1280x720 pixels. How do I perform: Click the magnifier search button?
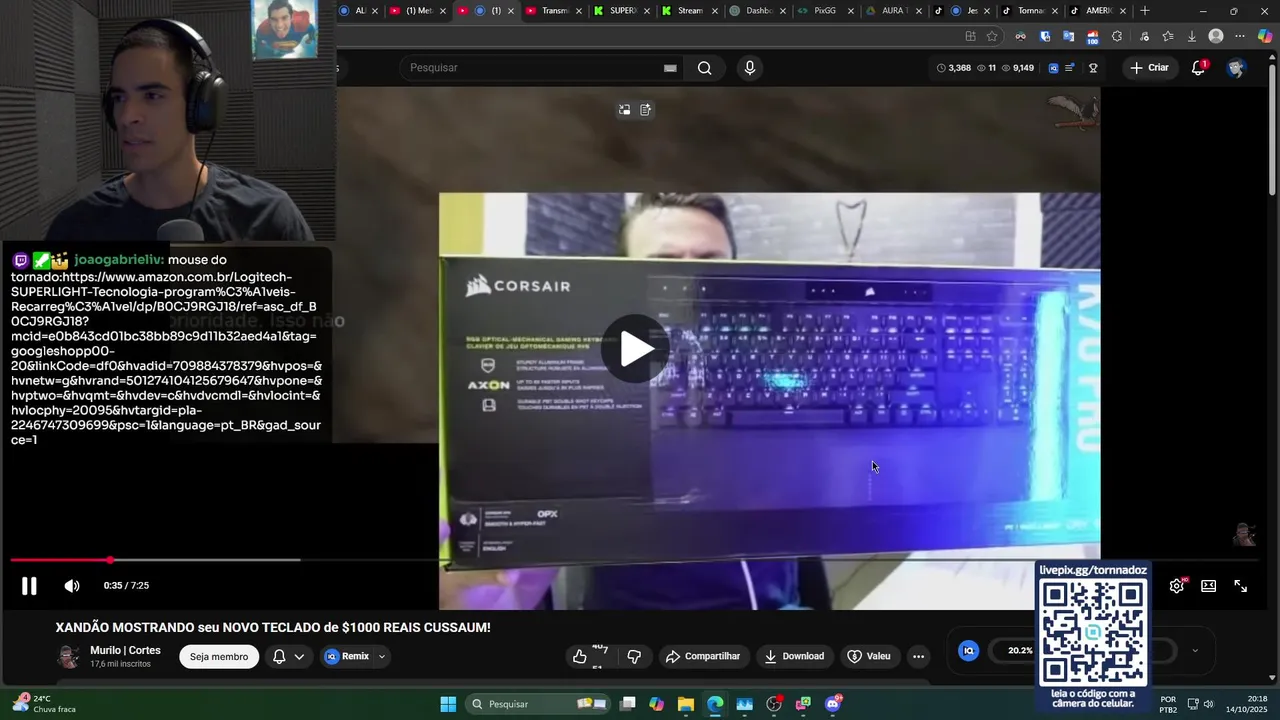point(705,68)
